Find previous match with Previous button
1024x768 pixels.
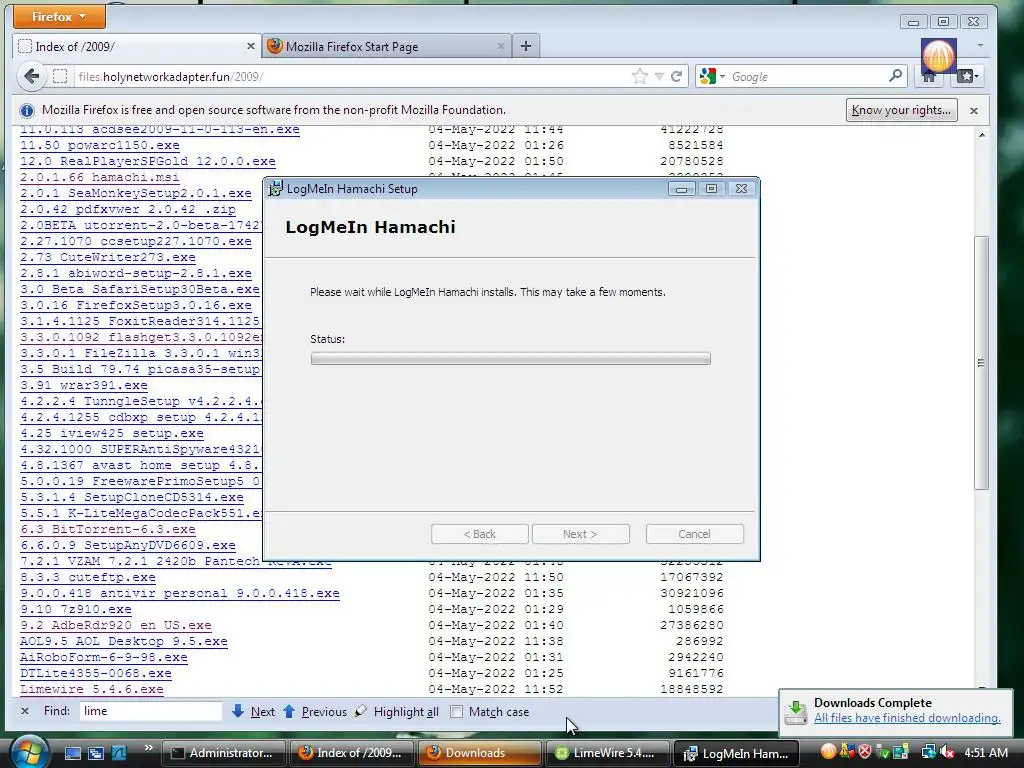point(315,712)
